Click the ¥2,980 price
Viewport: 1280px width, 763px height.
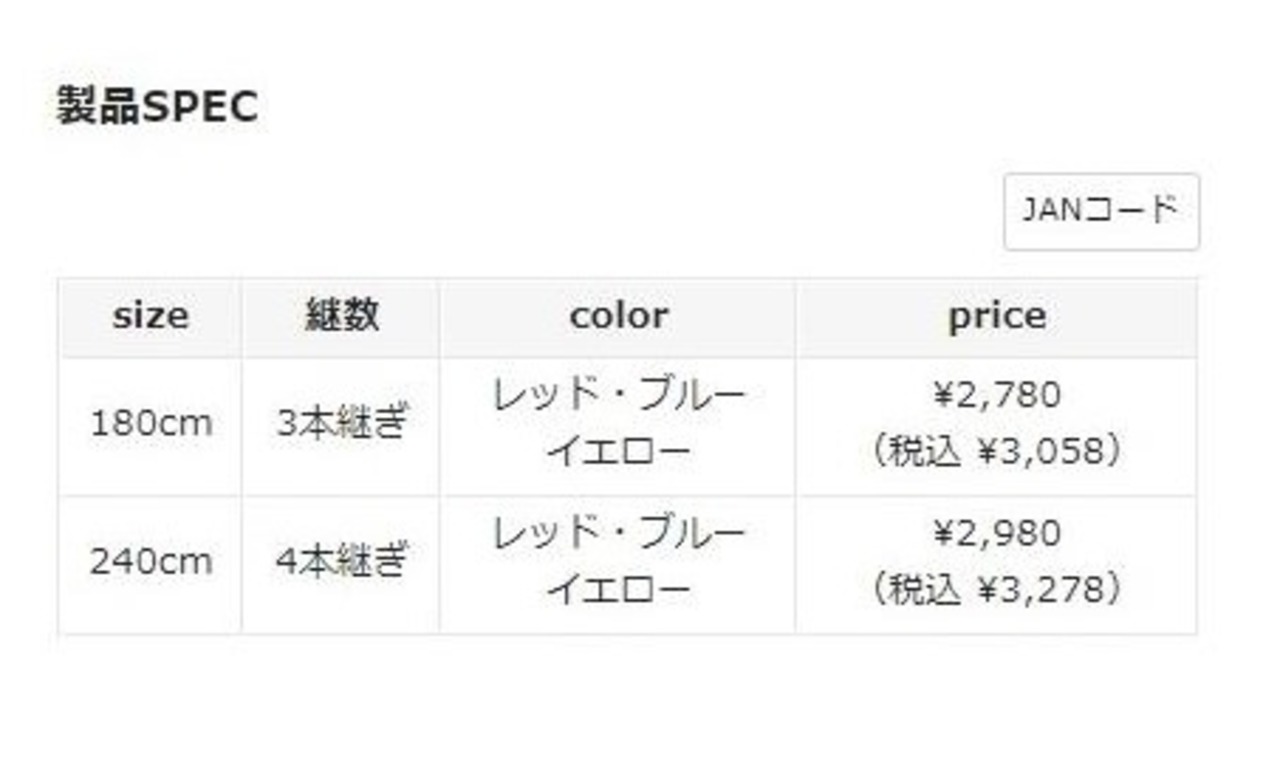pos(996,533)
